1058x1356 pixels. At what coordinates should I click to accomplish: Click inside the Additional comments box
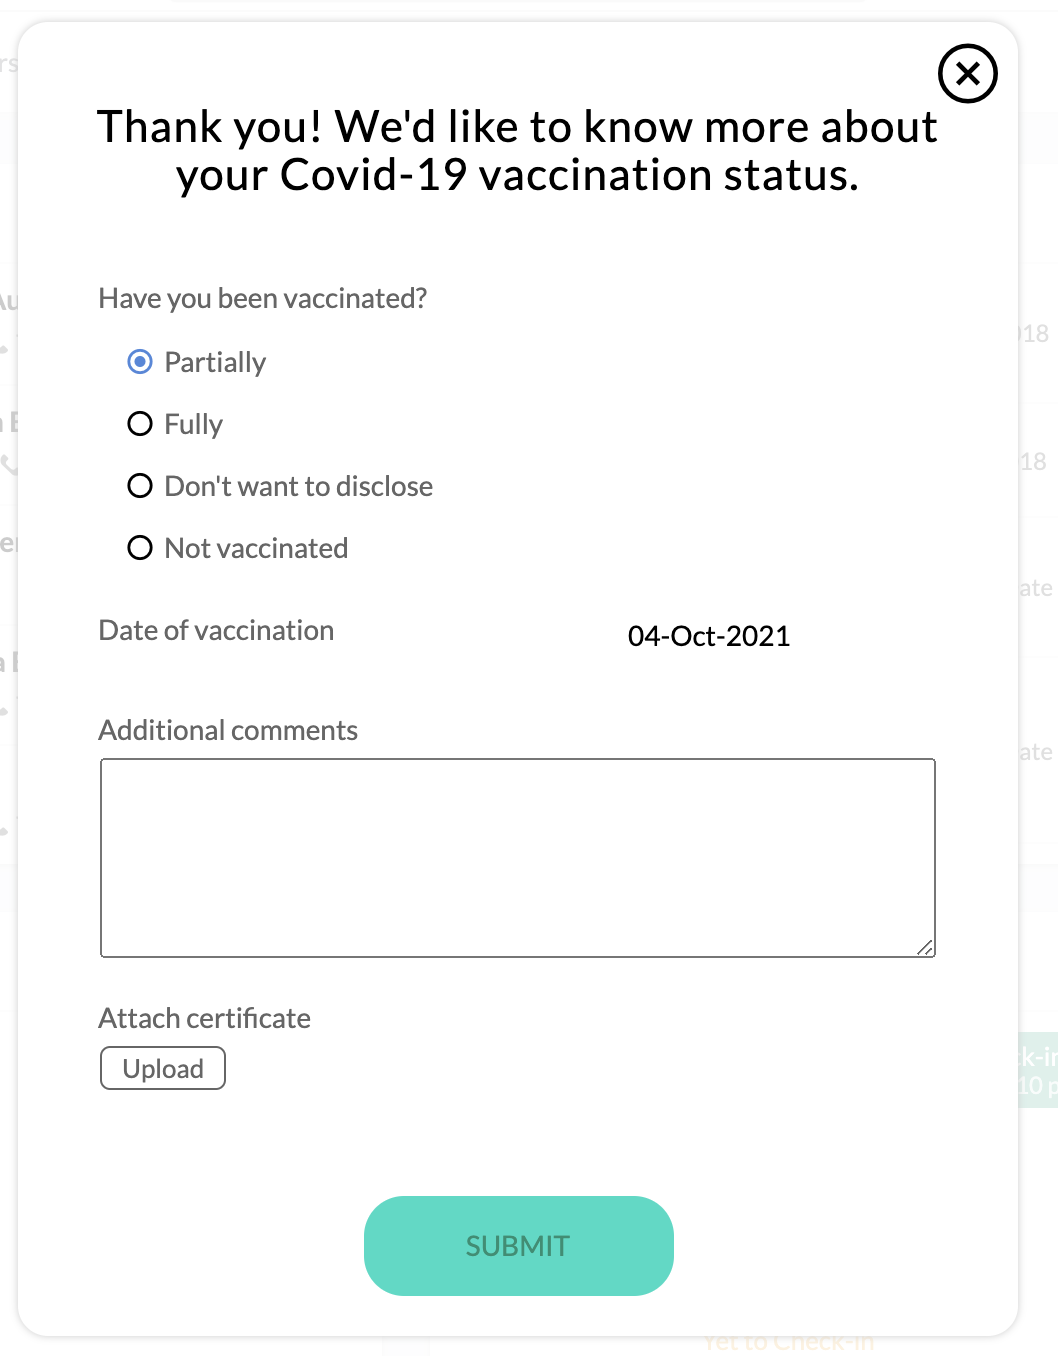pos(518,855)
